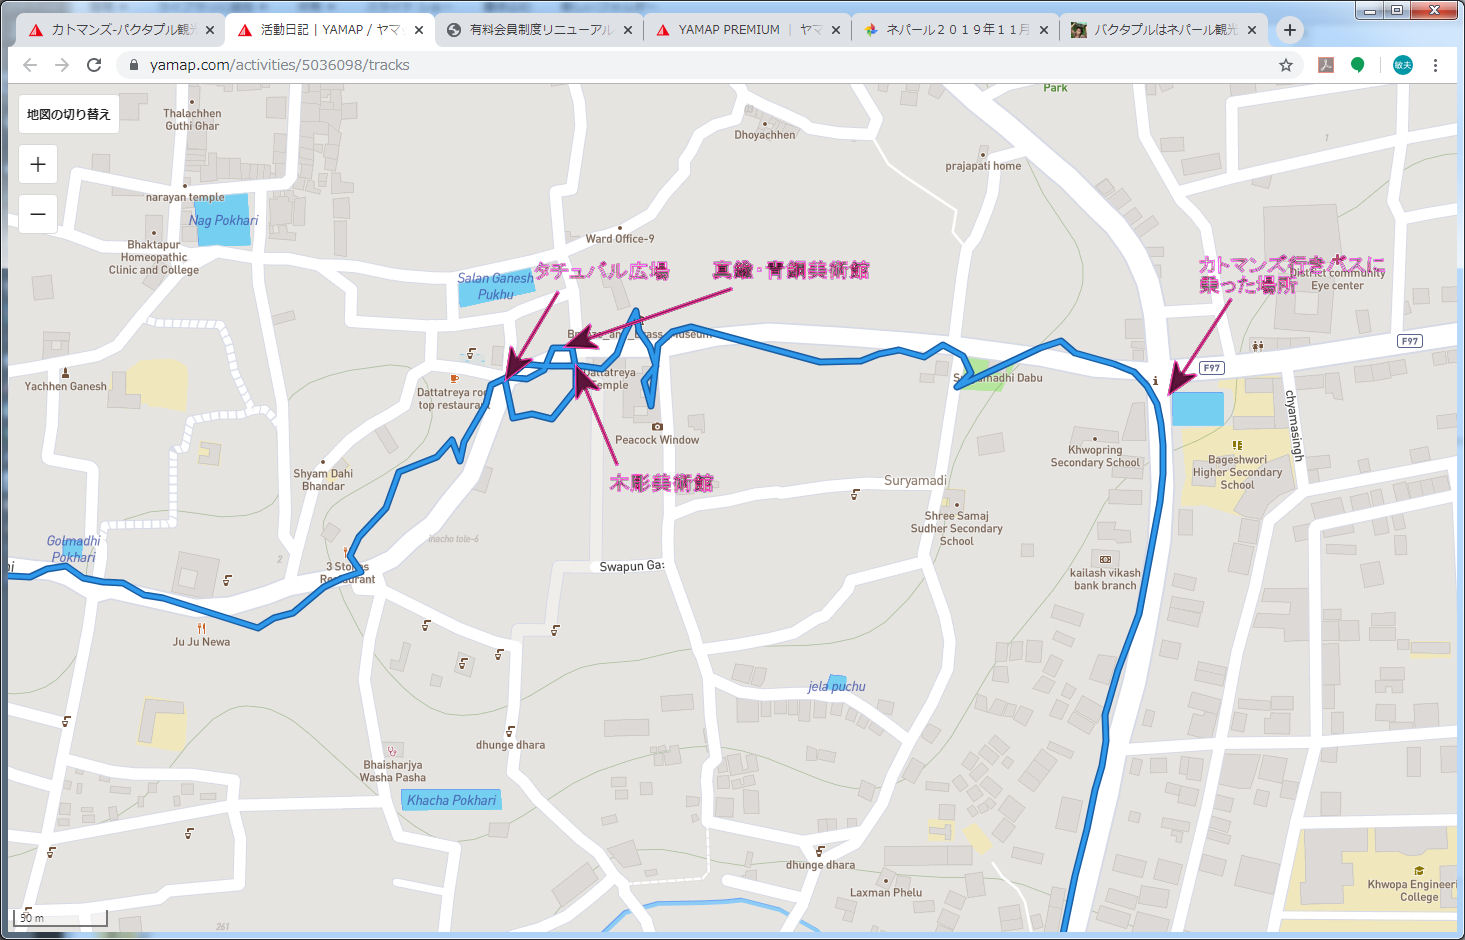Click the site lock icon in address bar

pos(133,65)
